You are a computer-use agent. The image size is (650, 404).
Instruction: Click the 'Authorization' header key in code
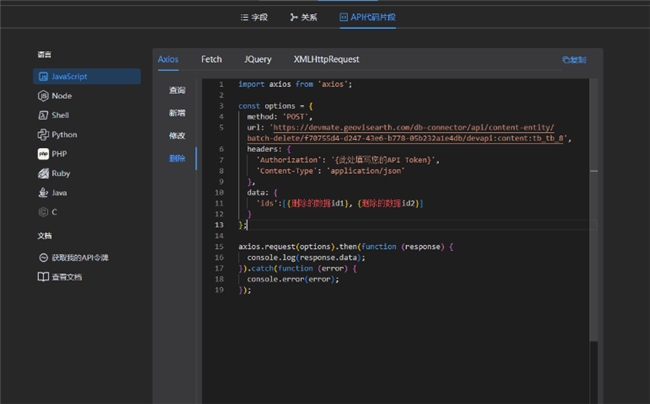coord(287,160)
